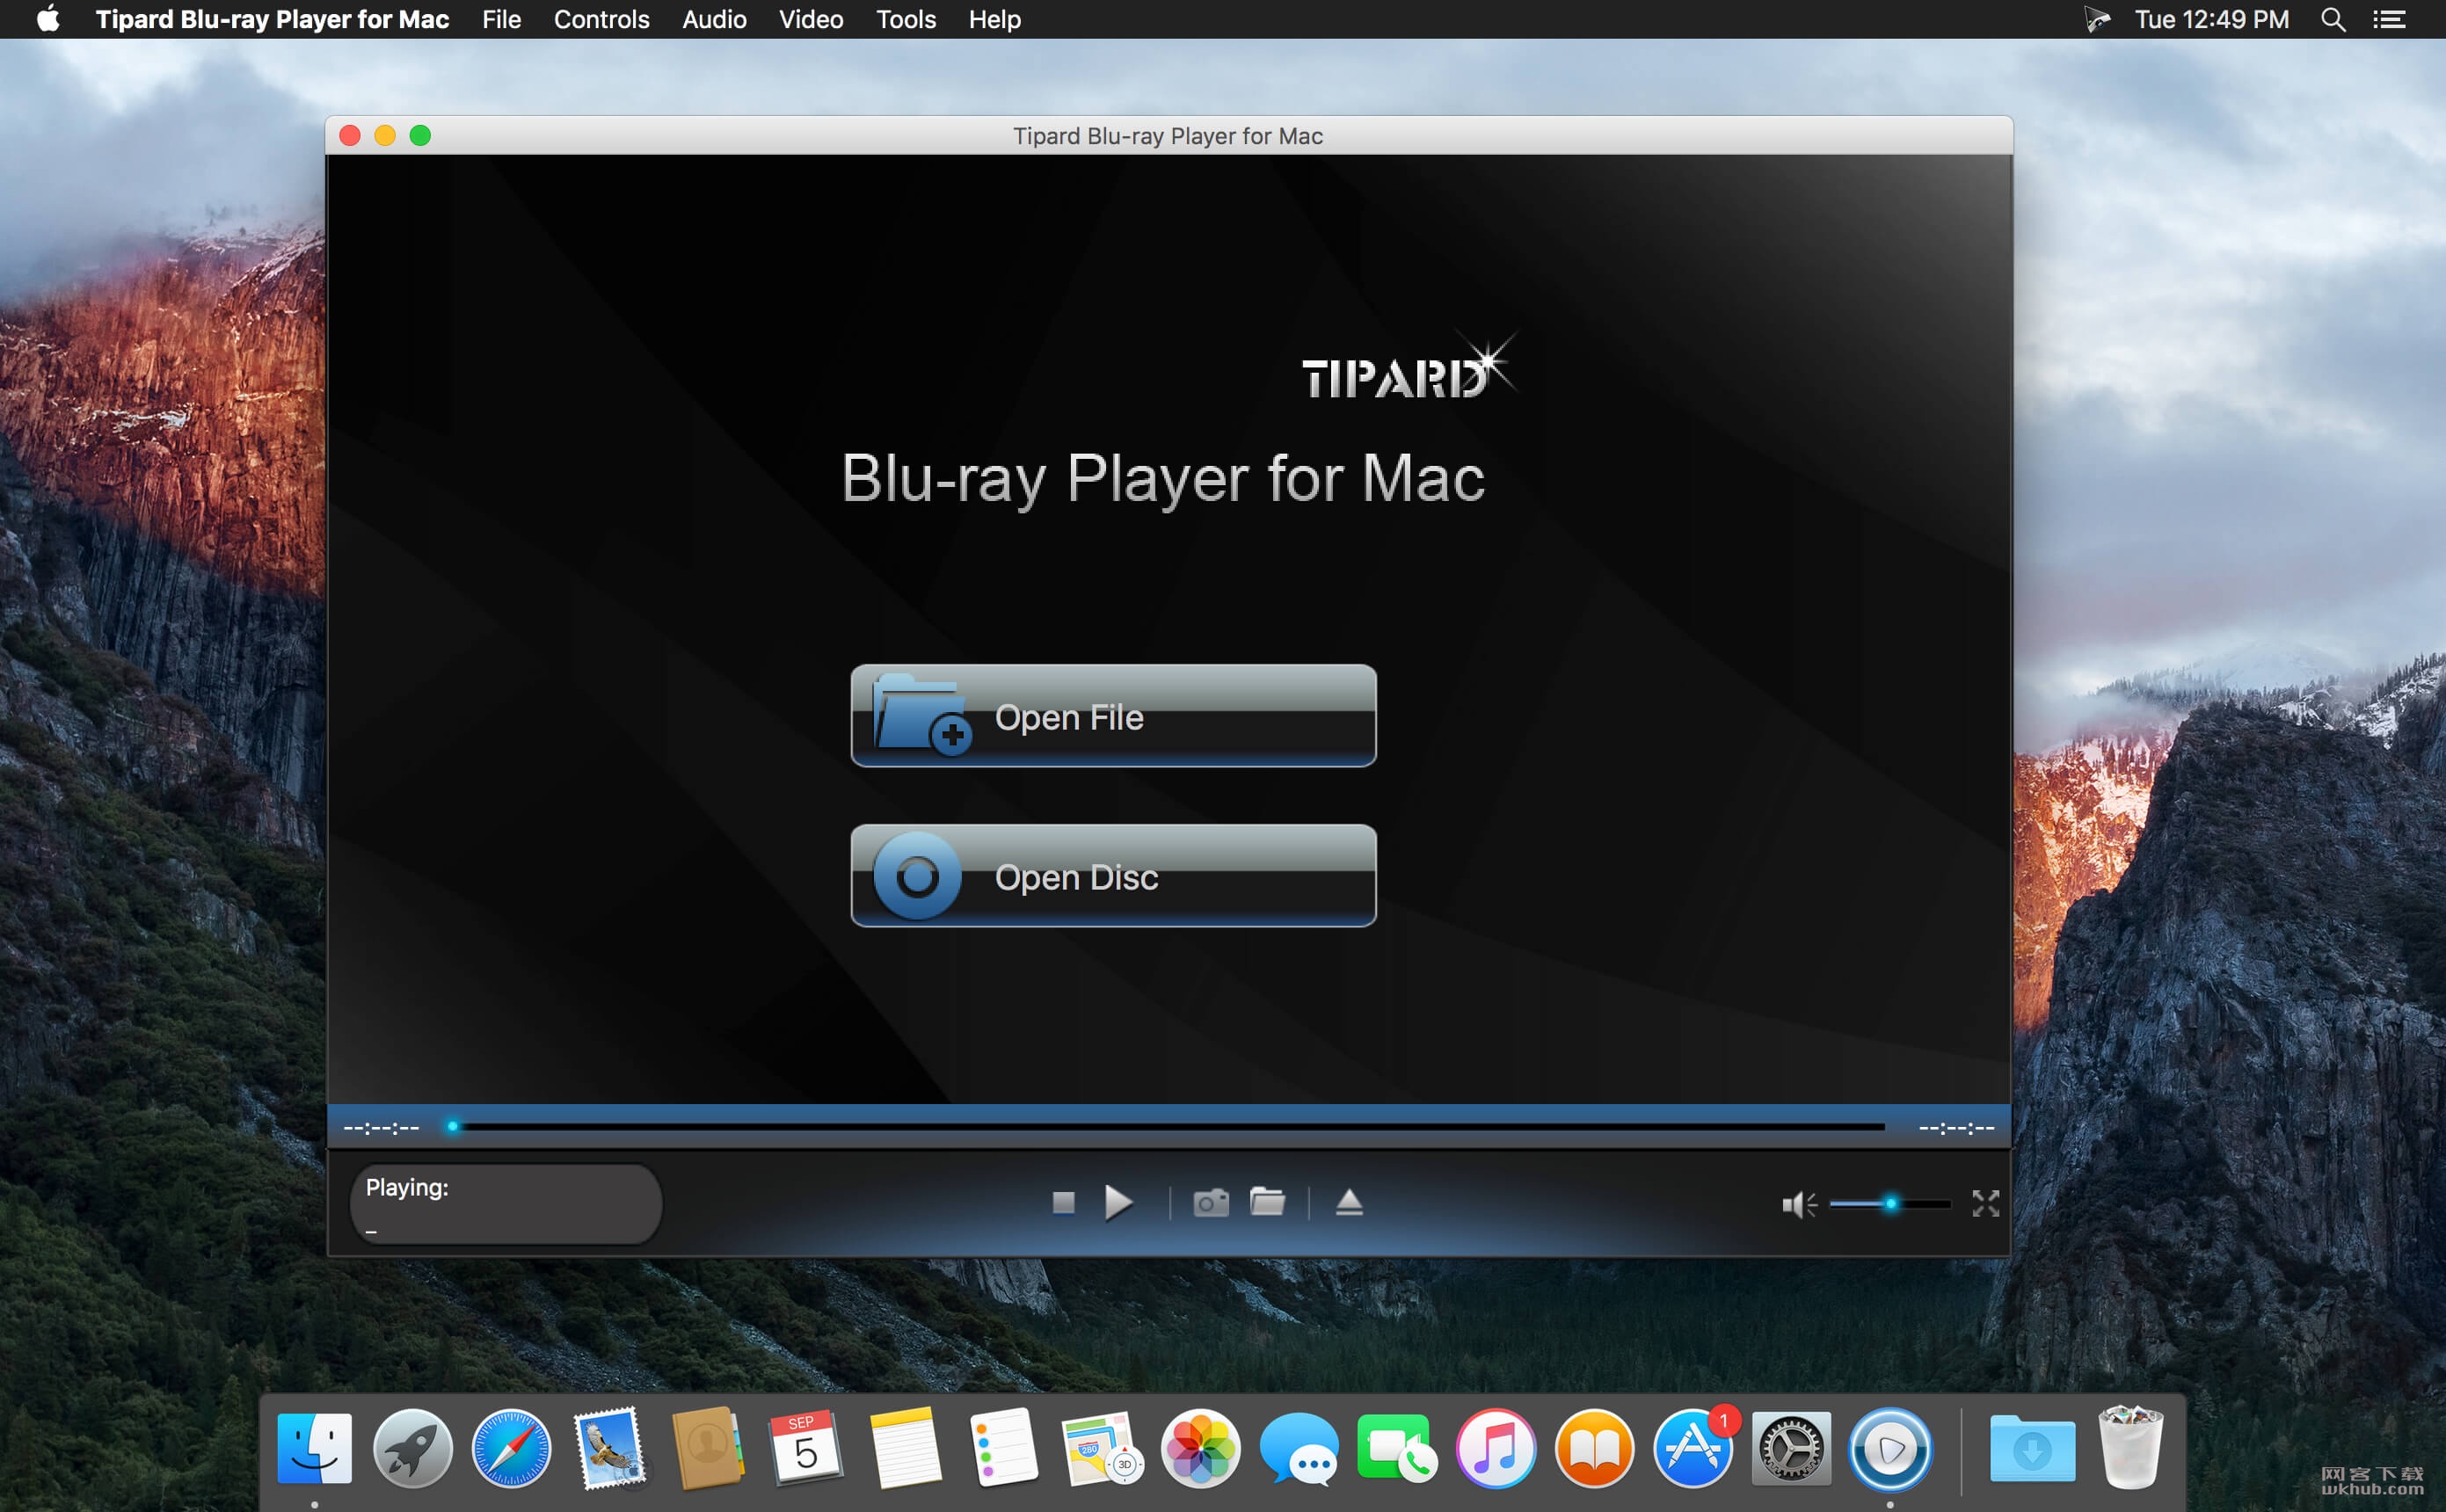Open Mail stamp icon in Dock
This screenshot has width=2446, height=1512.
click(x=609, y=1448)
